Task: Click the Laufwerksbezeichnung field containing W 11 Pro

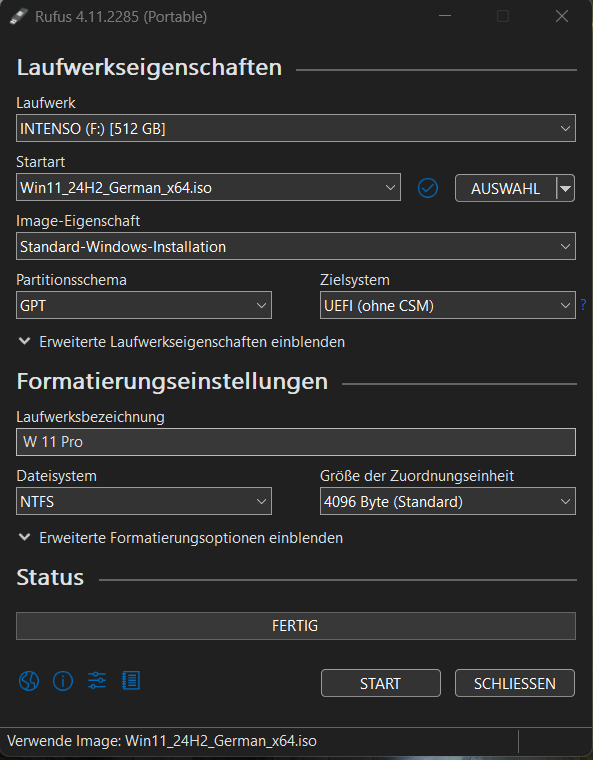Action: click(x=296, y=442)
